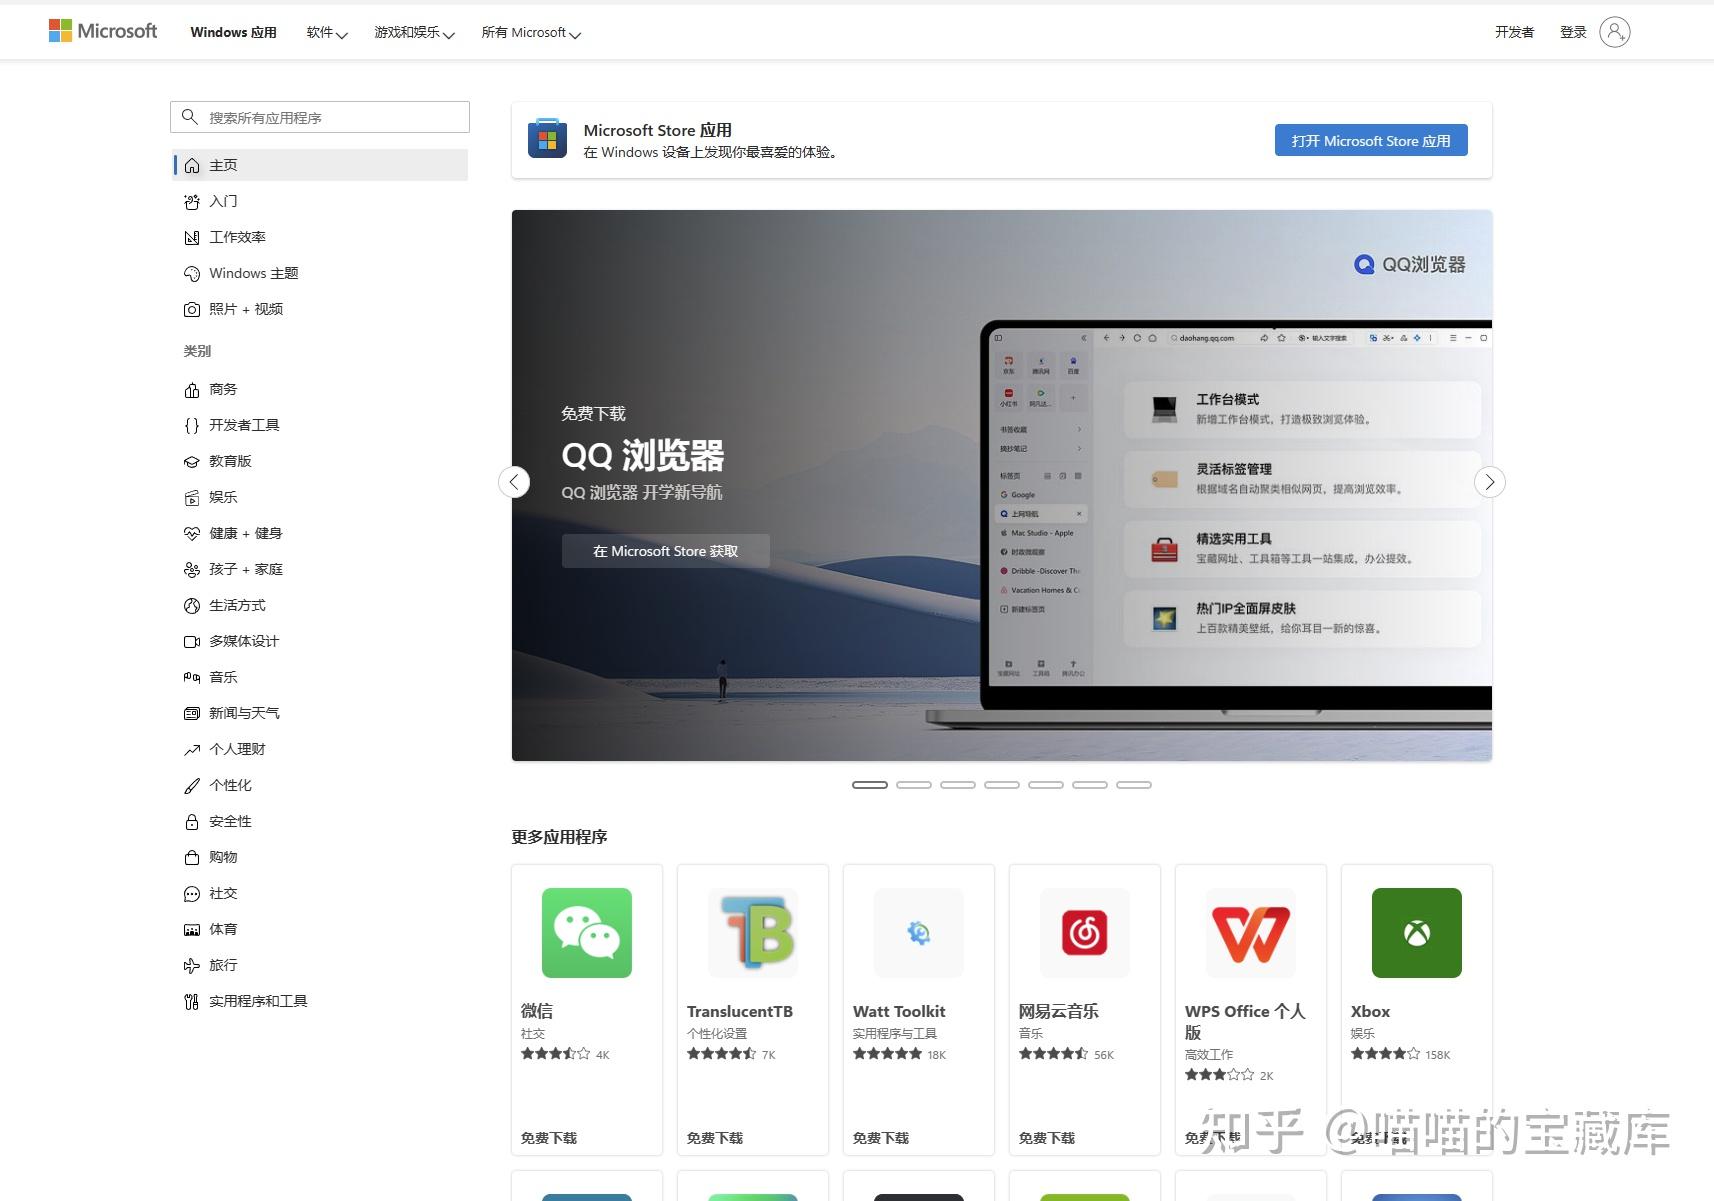Viewport: 1714px width, 1201px height.
Task: Click 免费下载 under 微信
Action: coord(549,1138)
